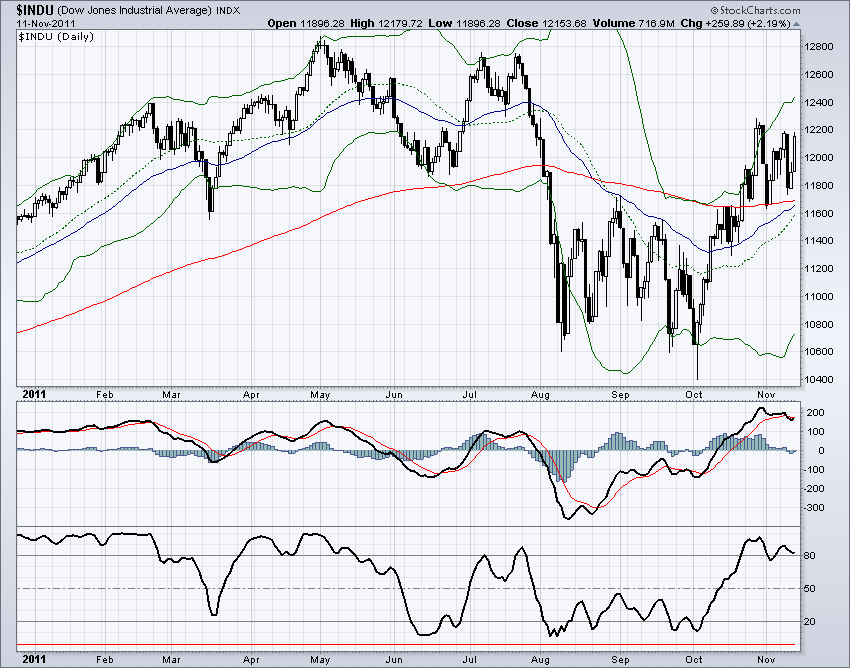The image size is (850, 668).
Task: Select the High value 12179.72
Action: coord(400,23)
